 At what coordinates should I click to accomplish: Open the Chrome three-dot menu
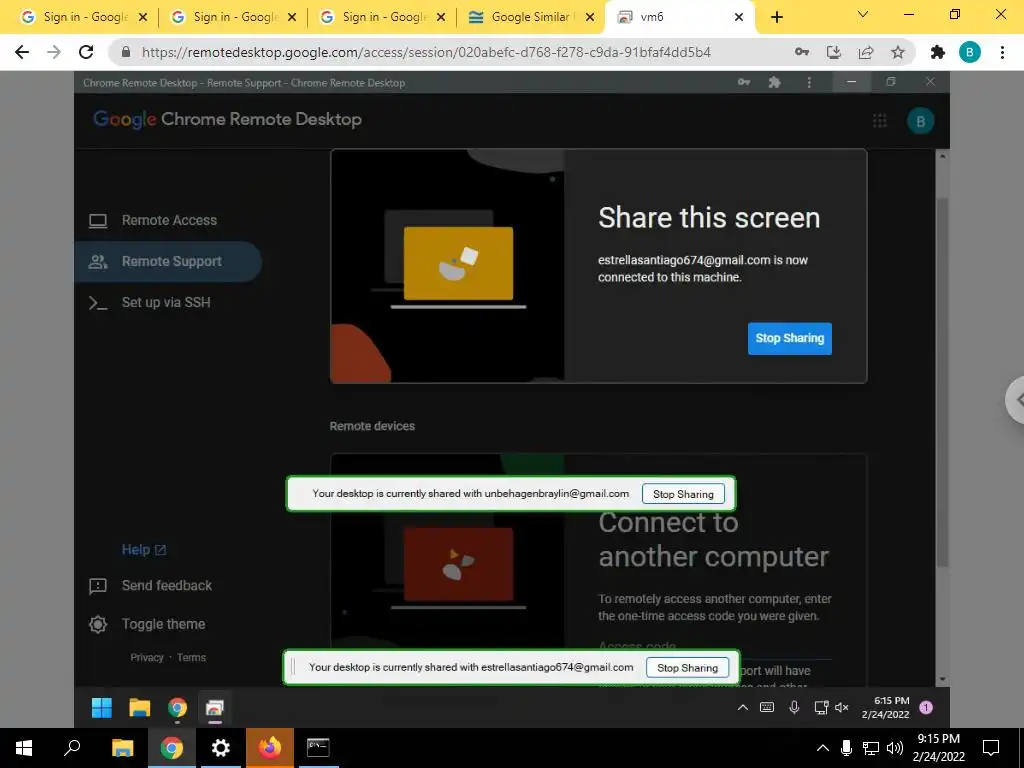(x=1002, y=52)
